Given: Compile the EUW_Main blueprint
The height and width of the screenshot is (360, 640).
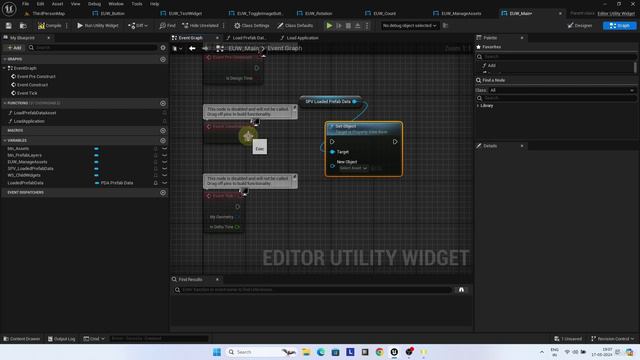Looking at the screenshot, I should coord(49,26).
